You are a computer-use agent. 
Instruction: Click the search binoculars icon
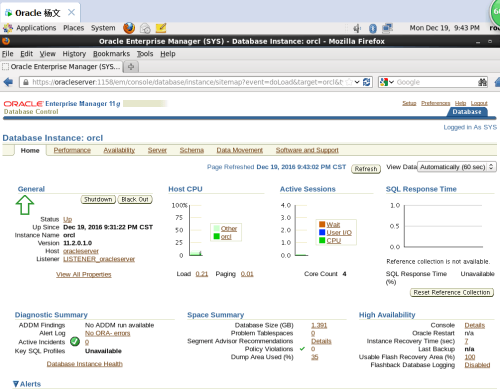(482, 82)
